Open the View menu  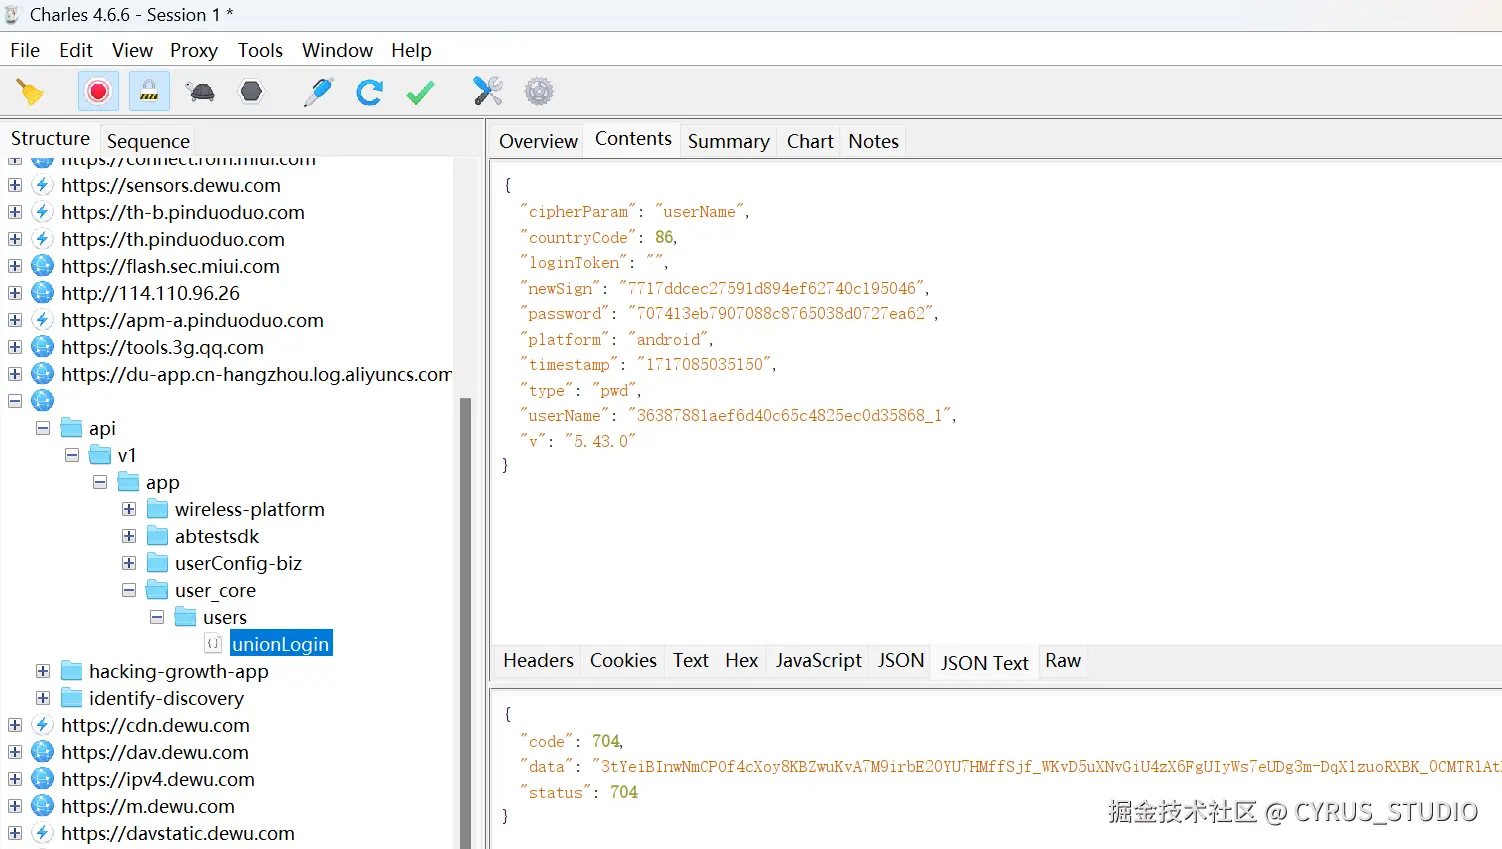[x=132, y=50]
